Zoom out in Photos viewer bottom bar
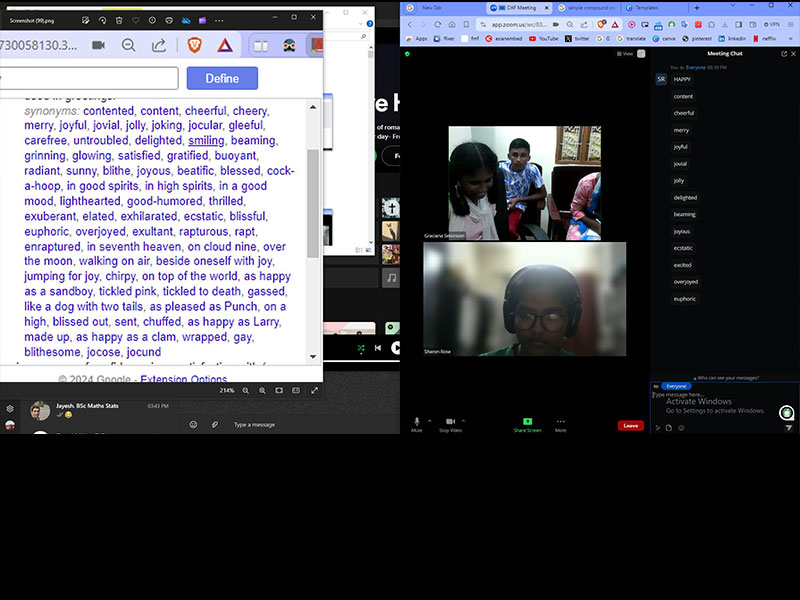The image size is (800, 600). tap(245, 390)
